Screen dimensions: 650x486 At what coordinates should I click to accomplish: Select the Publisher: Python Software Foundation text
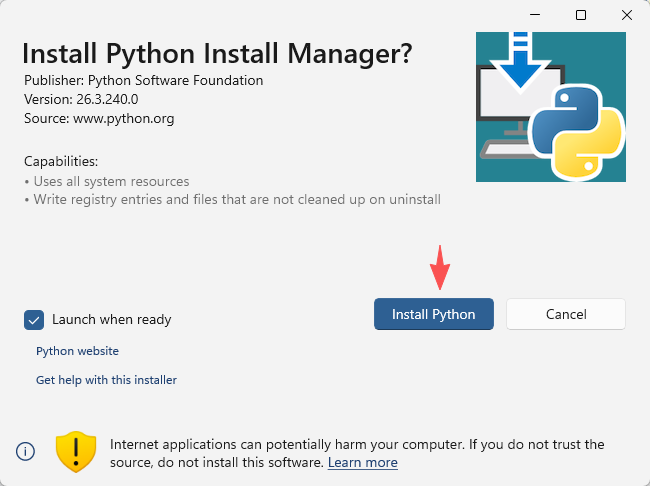coord(143,80)
